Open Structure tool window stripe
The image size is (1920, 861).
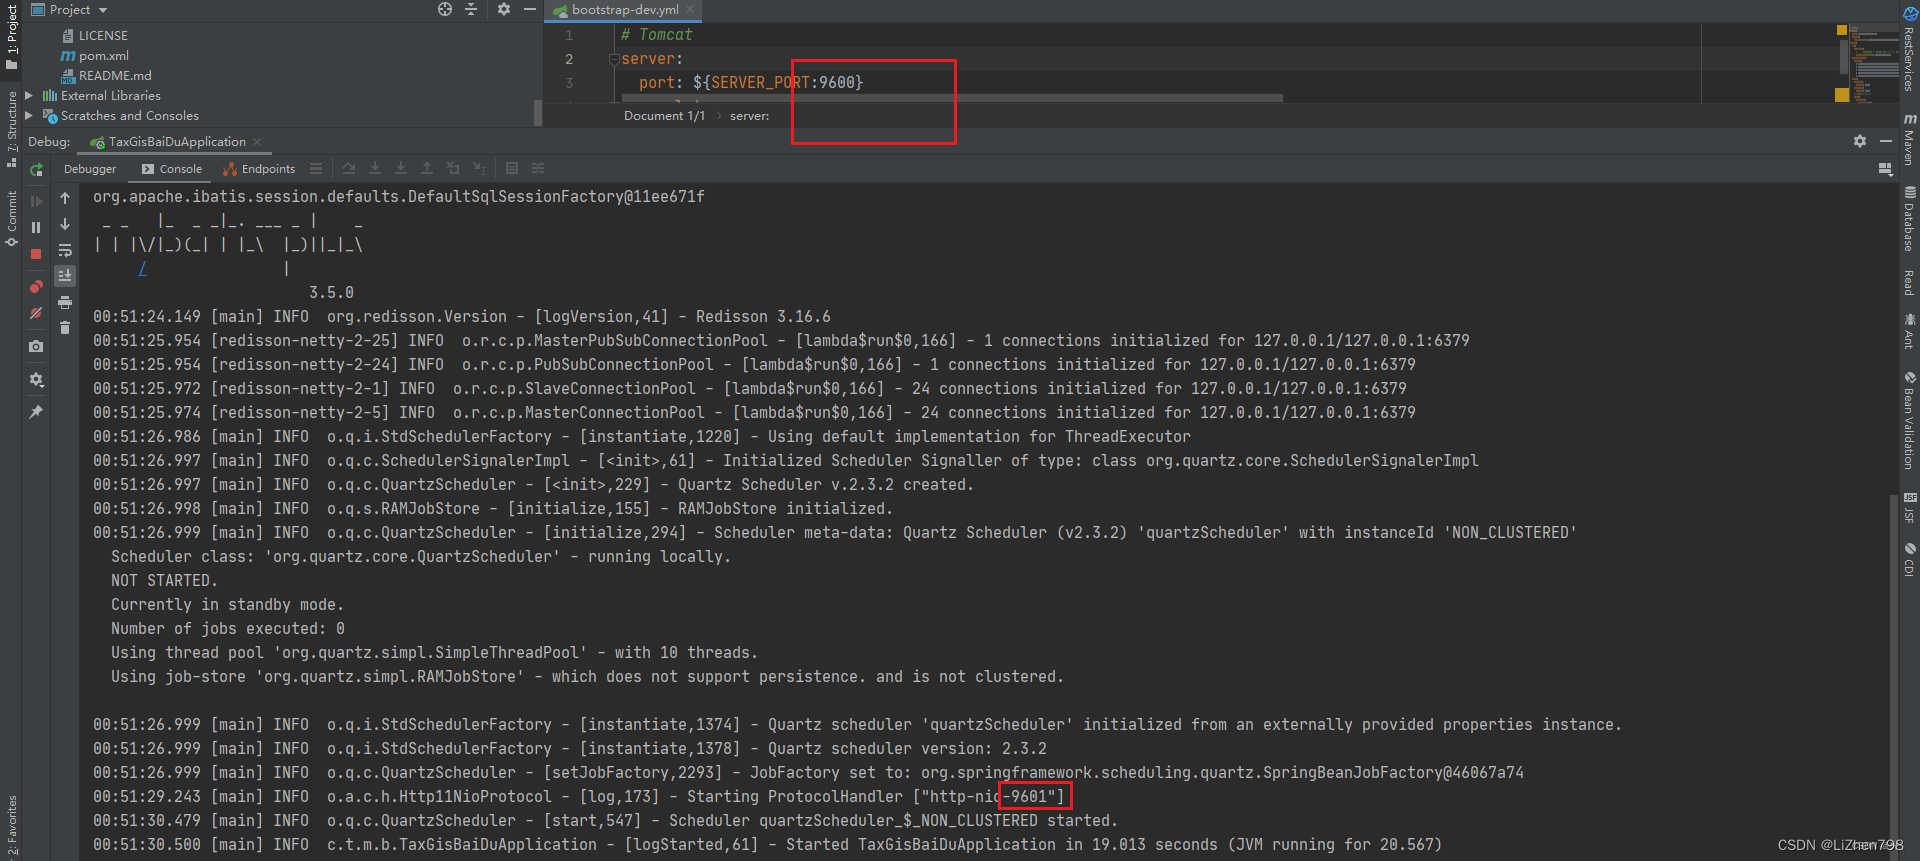tap(11, 128)
